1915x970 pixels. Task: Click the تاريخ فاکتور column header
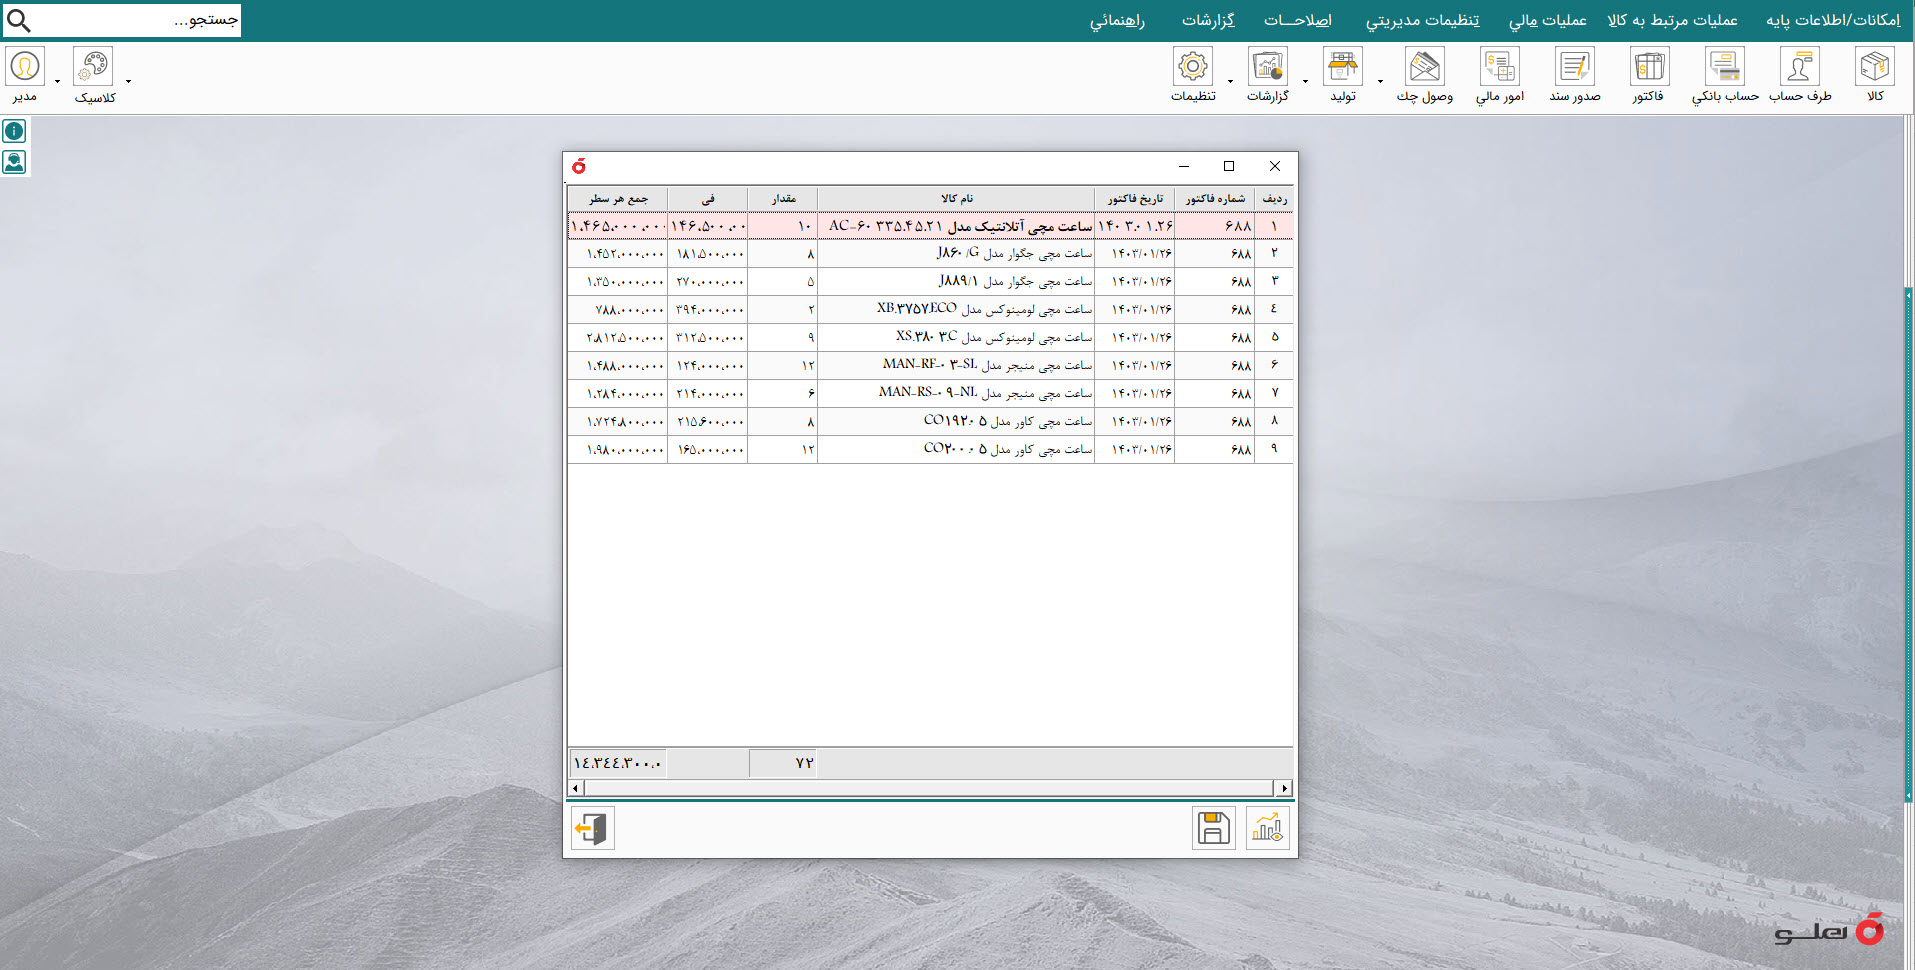coord(1135,198)
